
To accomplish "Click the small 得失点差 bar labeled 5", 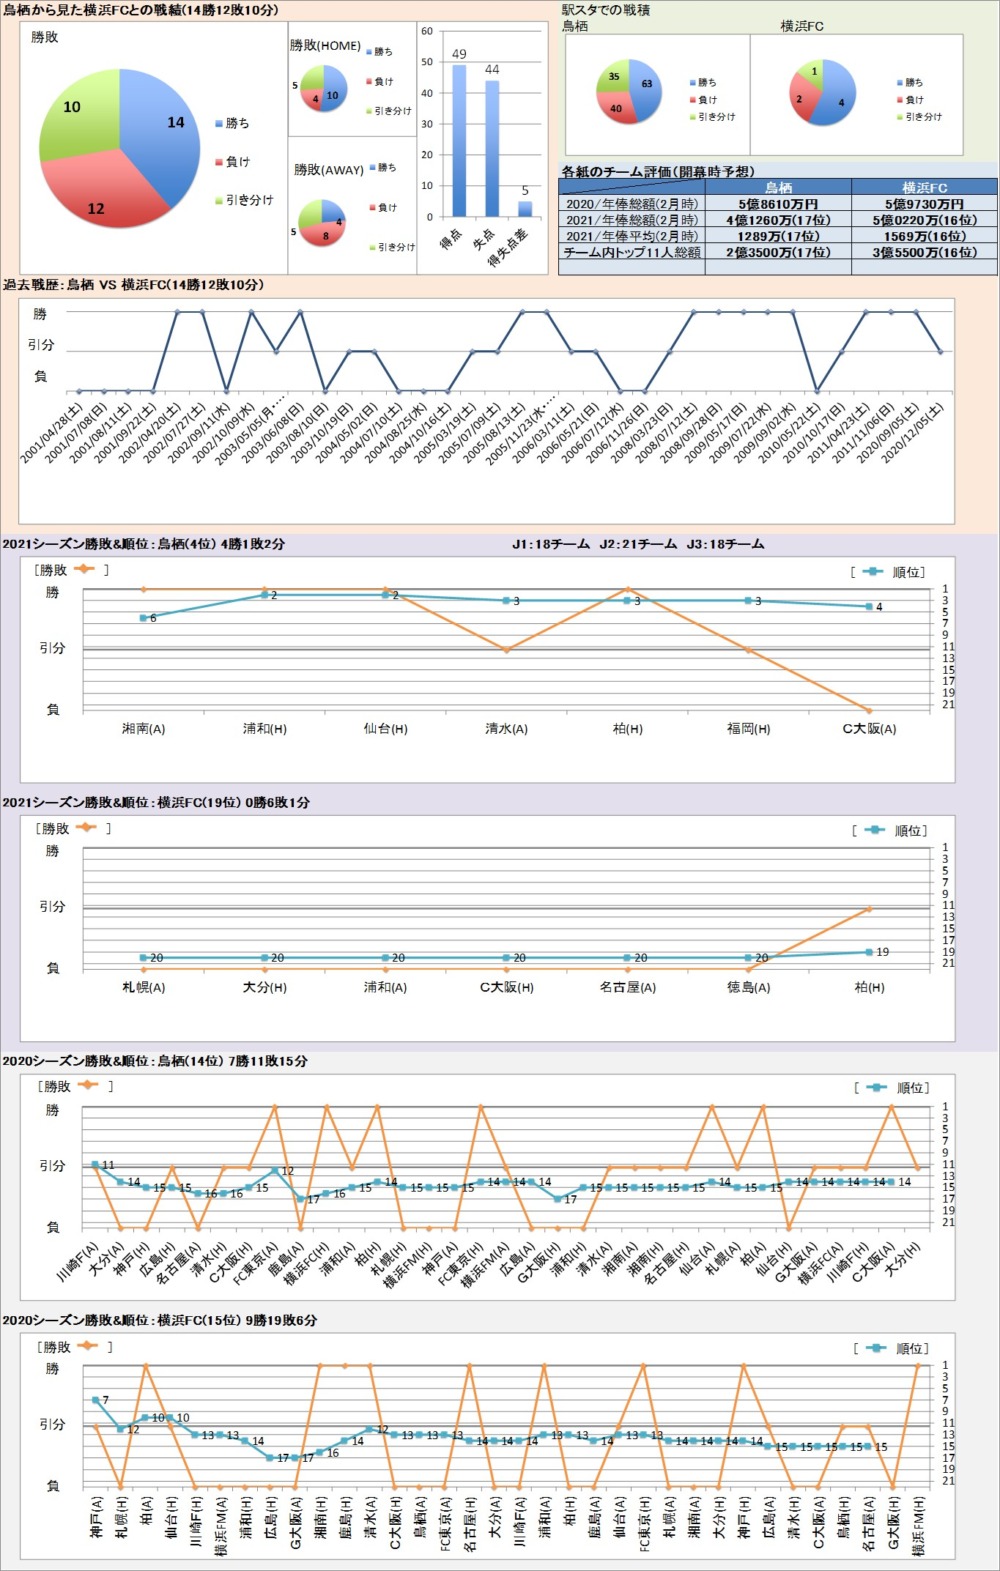I will pos(525,209).
